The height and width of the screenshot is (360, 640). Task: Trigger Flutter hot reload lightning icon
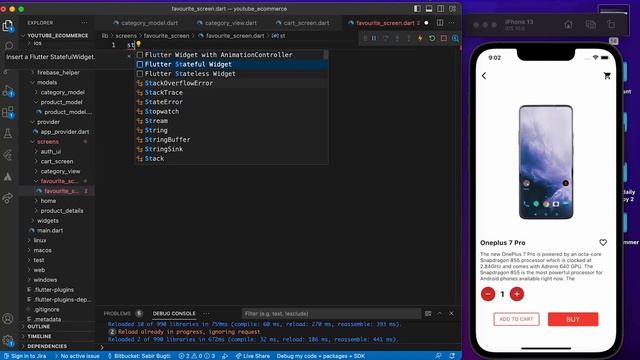[420, 38]
